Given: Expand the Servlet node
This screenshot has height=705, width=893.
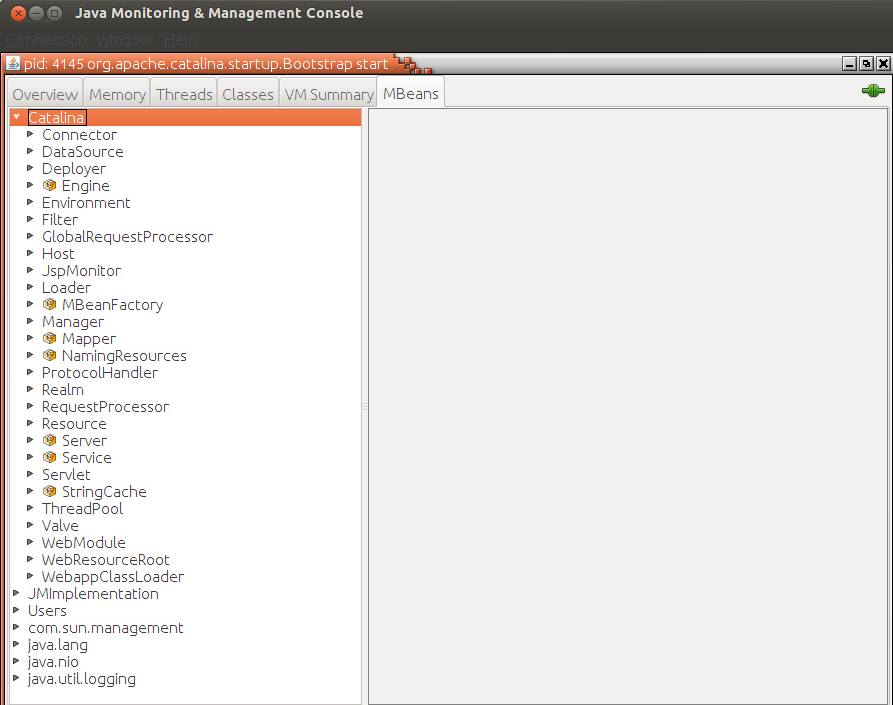Looking at the screenshot, I should point(30,474).
